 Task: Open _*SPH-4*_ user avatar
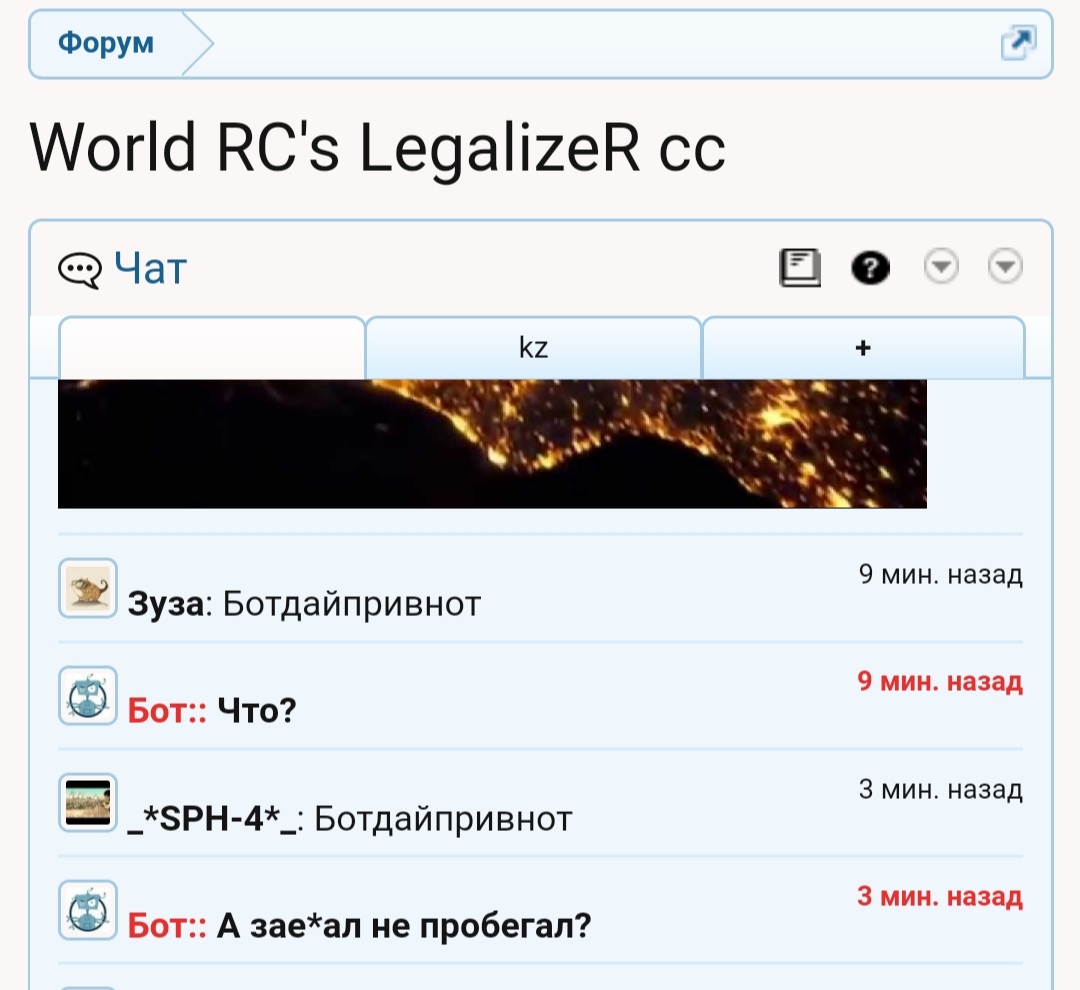tap(88, 803)
